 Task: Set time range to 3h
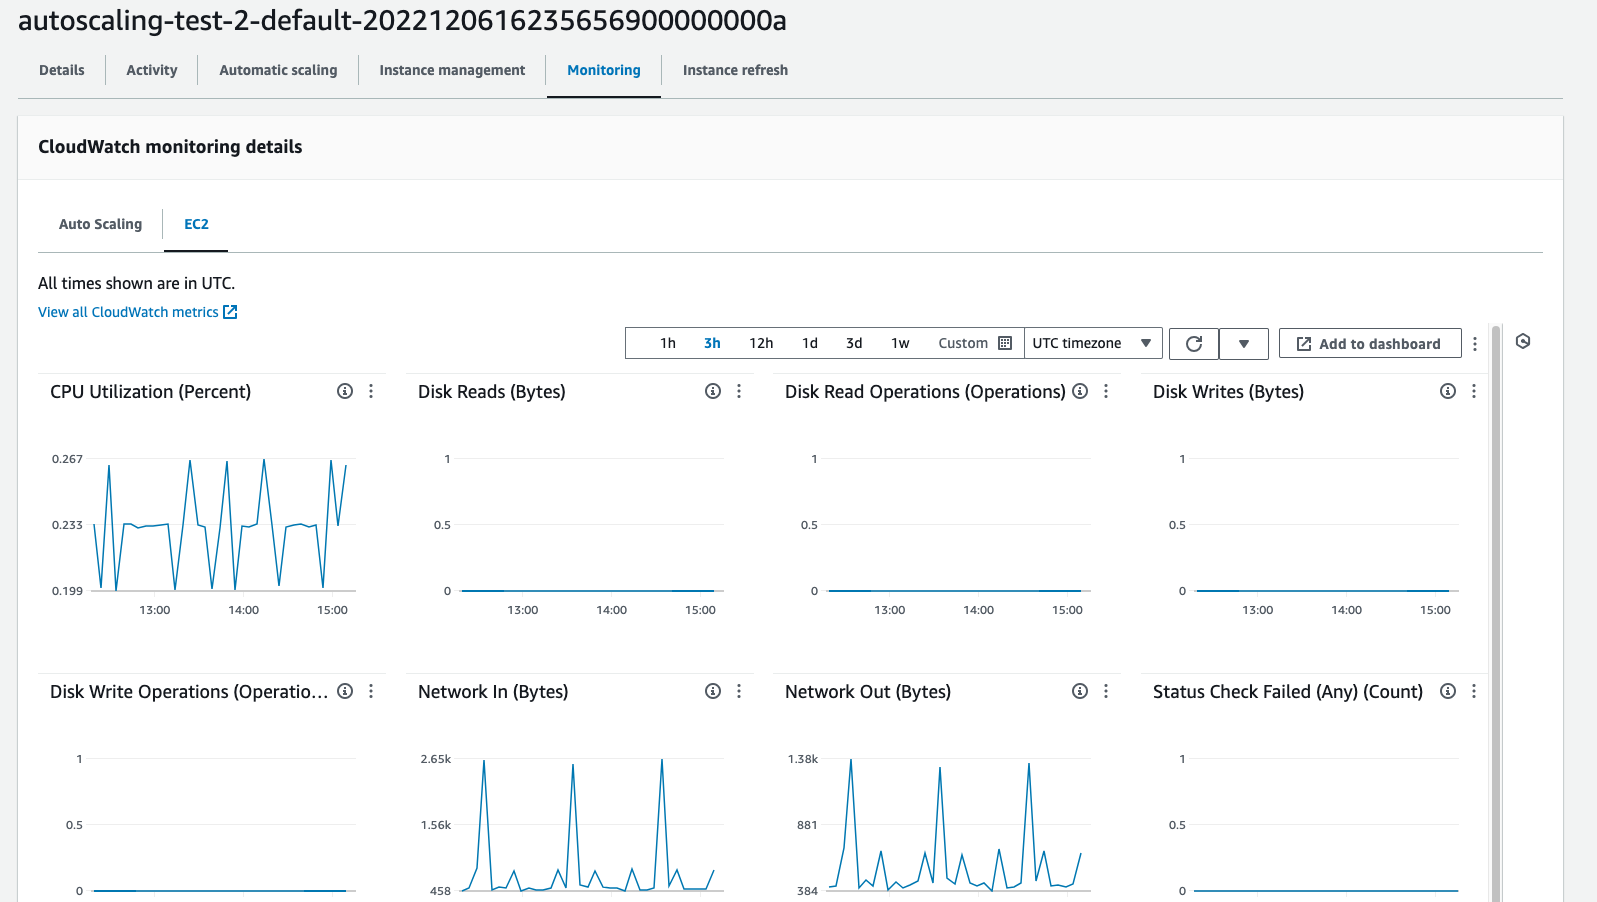pos(712,343)
